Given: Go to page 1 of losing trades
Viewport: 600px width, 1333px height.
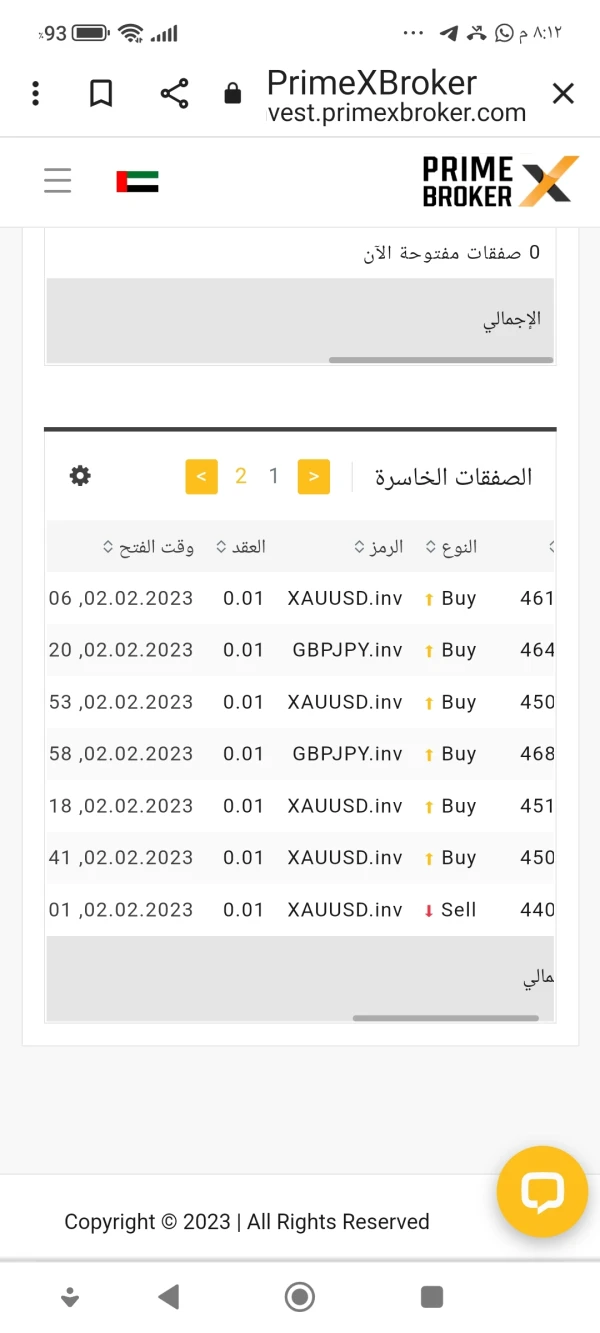Looking at the screenshot, I should tap(274, 476).
